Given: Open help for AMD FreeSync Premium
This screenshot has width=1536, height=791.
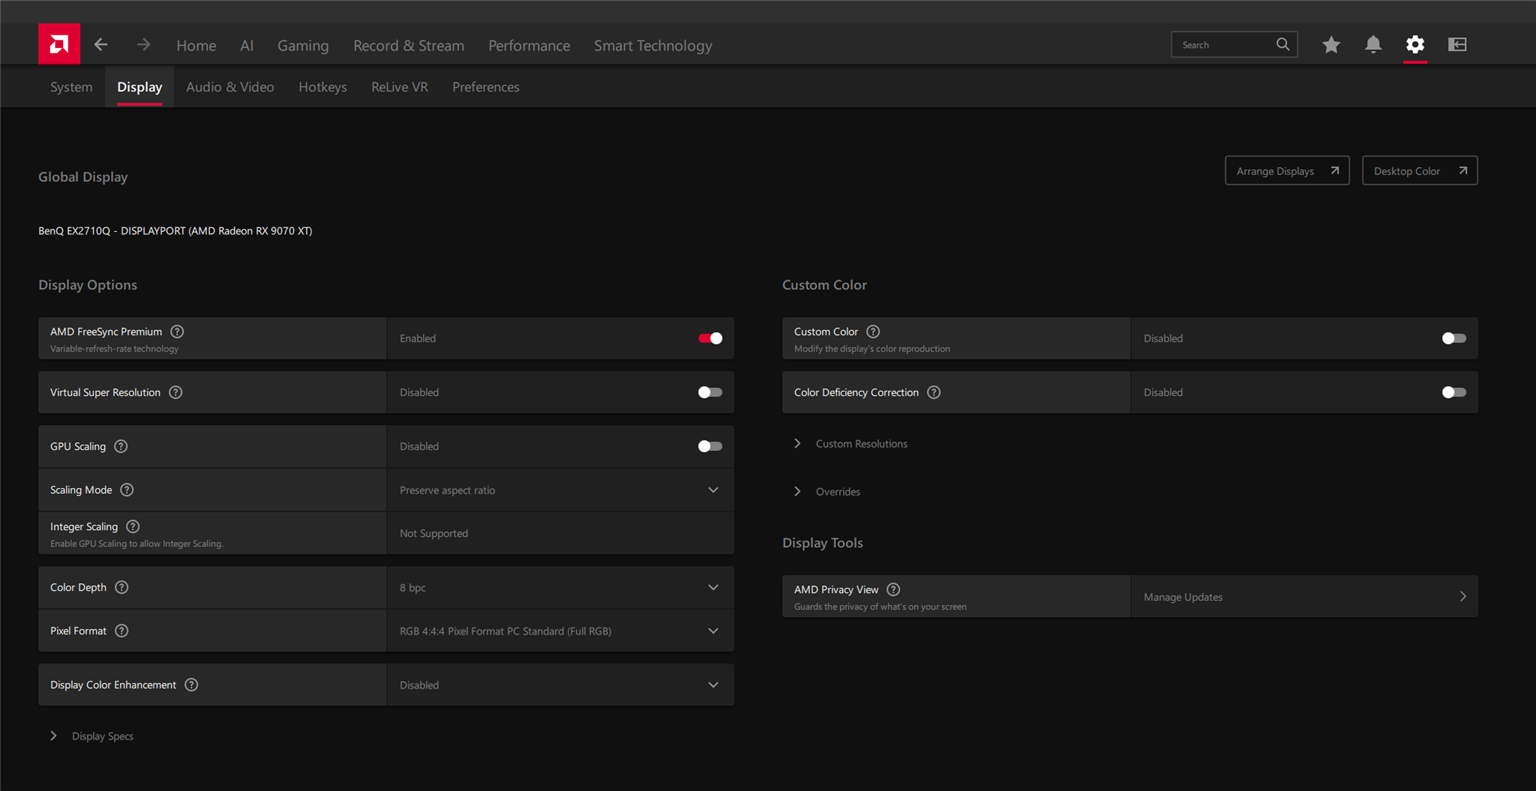Looking at the screenshot, I should point(177,331).
